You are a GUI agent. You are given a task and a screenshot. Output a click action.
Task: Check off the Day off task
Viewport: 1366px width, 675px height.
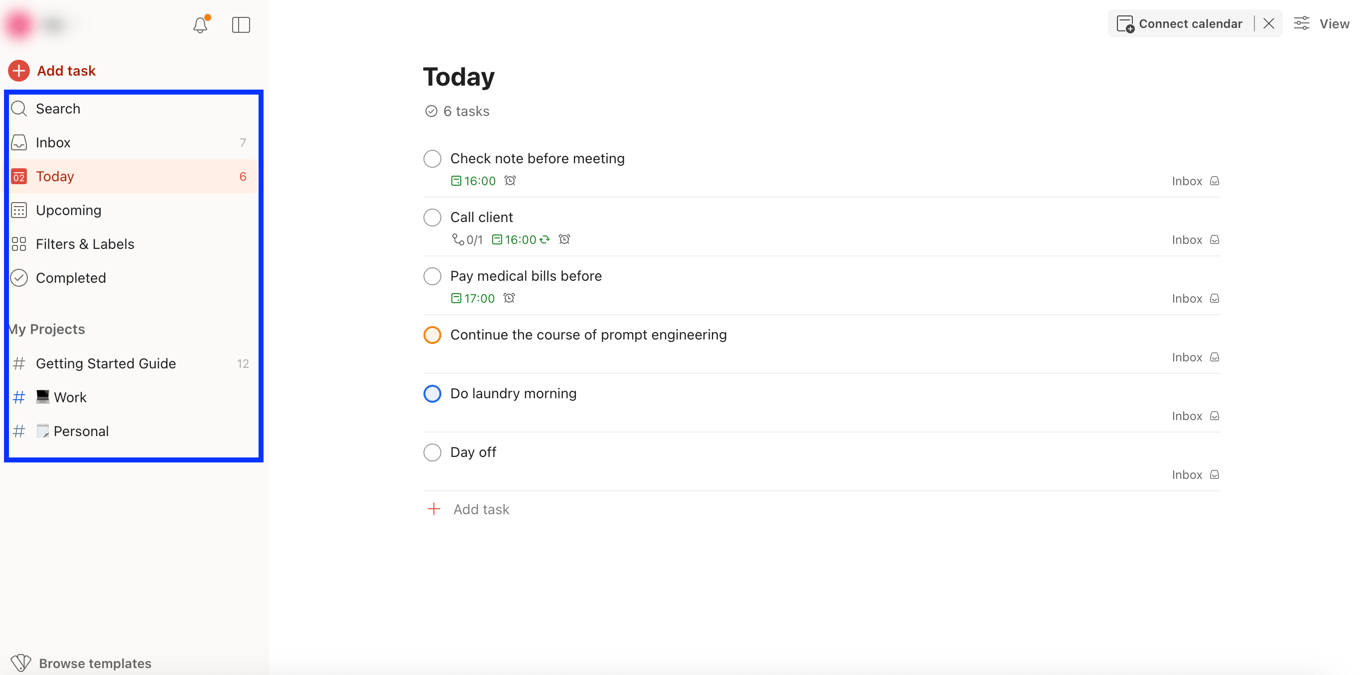[x=432, y=453]
